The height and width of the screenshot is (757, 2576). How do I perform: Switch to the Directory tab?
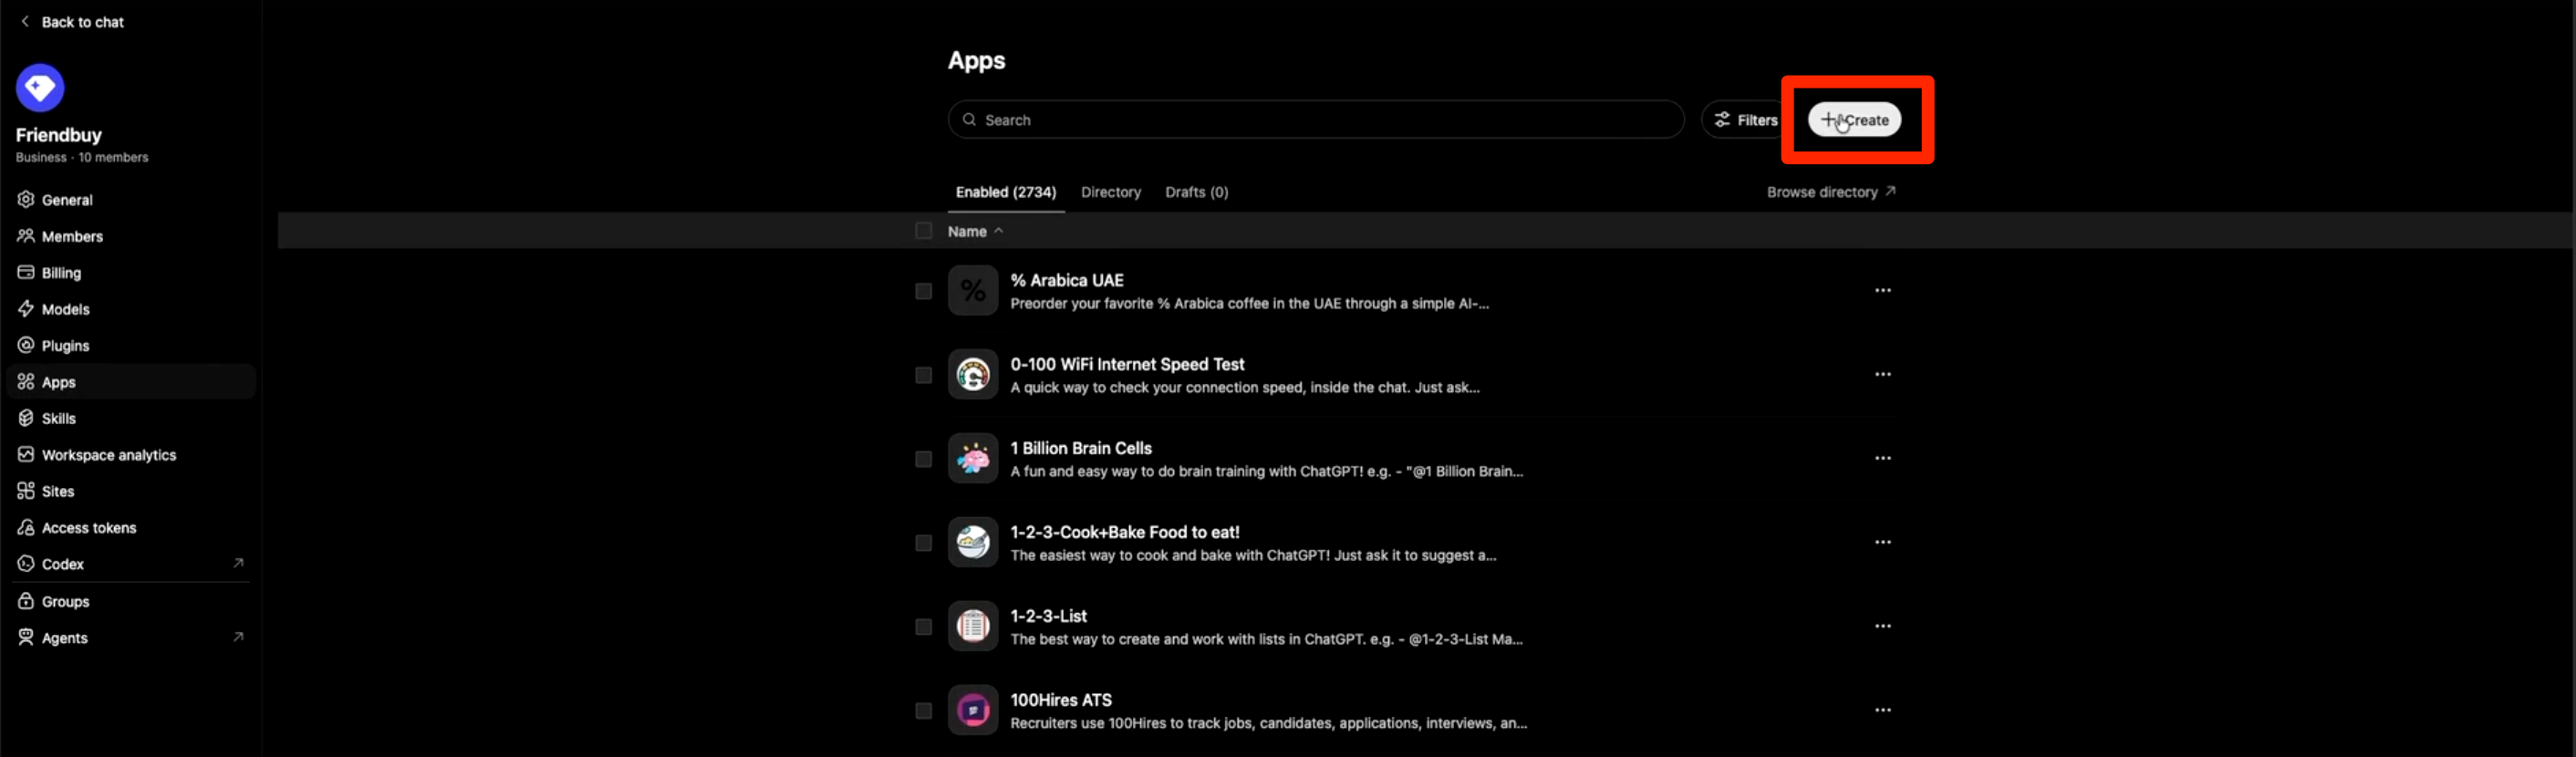coord(1110,192)
